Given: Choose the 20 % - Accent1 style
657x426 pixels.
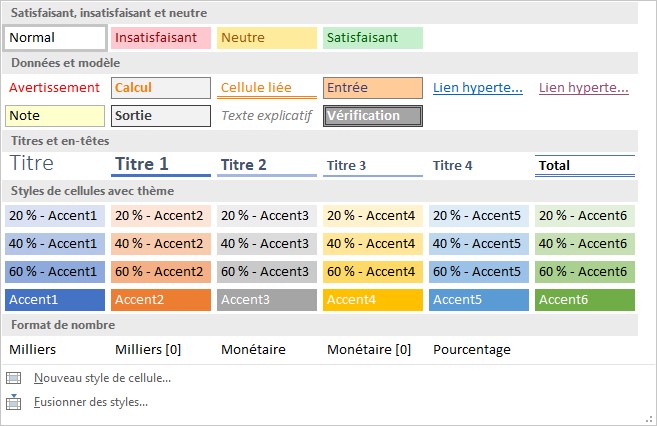Looking at the screenshot, I should (55, 215).
